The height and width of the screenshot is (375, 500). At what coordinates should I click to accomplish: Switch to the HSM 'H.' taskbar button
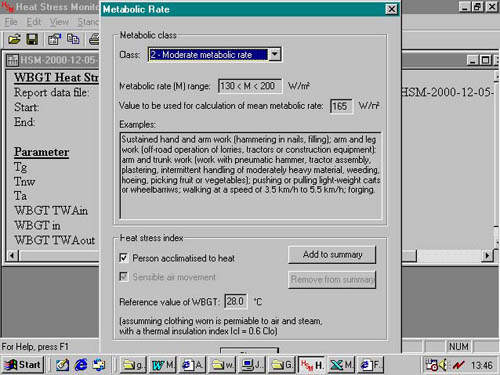tap(312, 365)
